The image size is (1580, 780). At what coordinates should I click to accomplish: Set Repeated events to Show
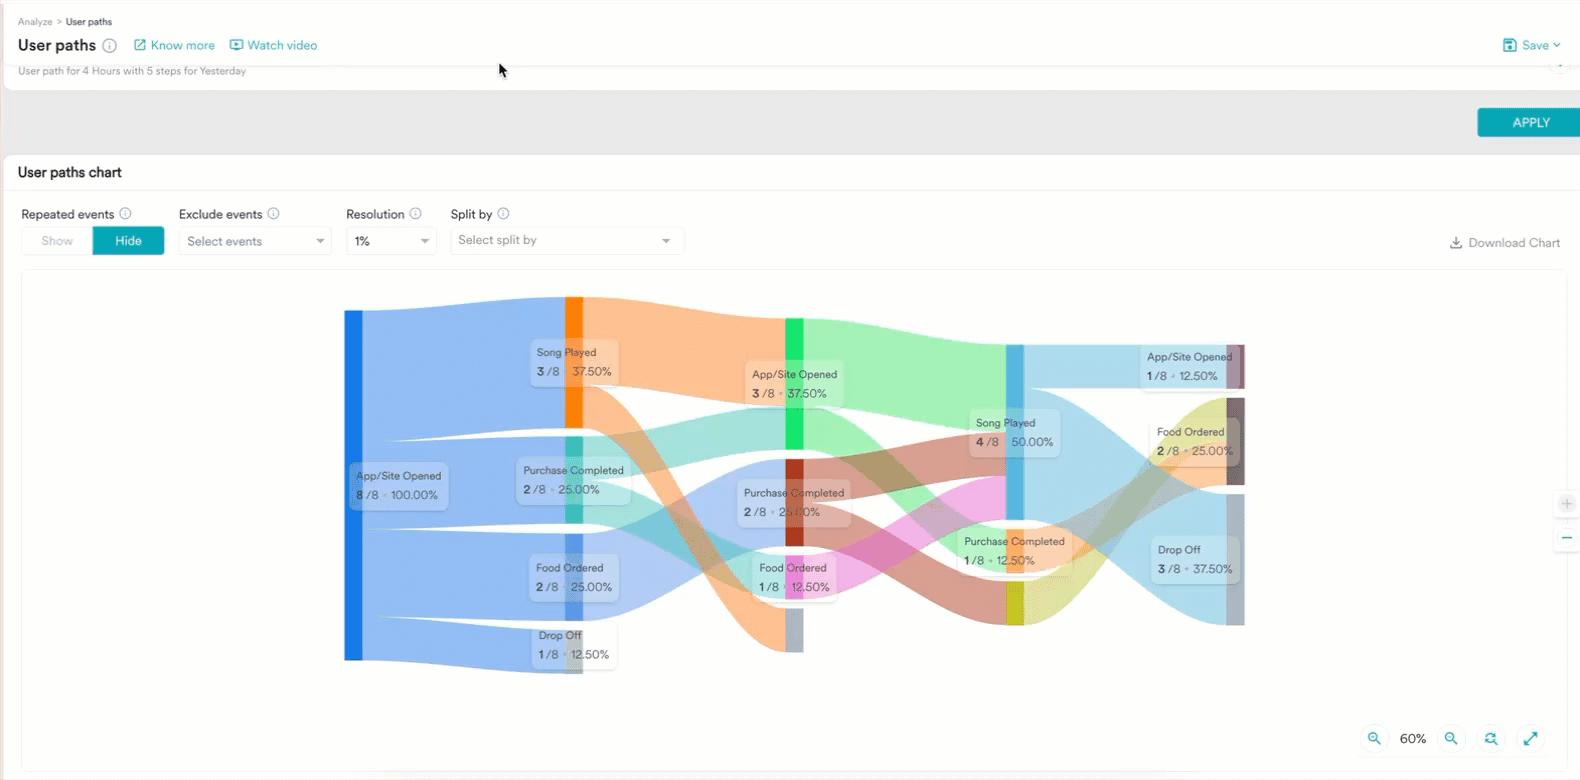[57, 241]
